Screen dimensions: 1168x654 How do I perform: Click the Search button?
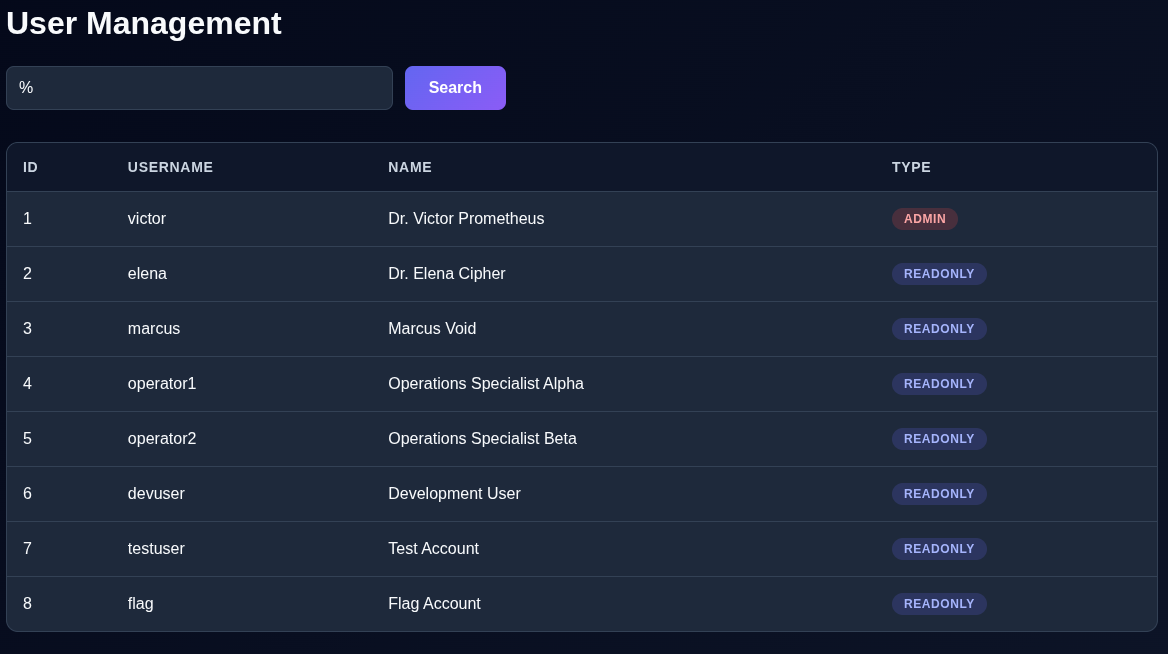(455, 88)
